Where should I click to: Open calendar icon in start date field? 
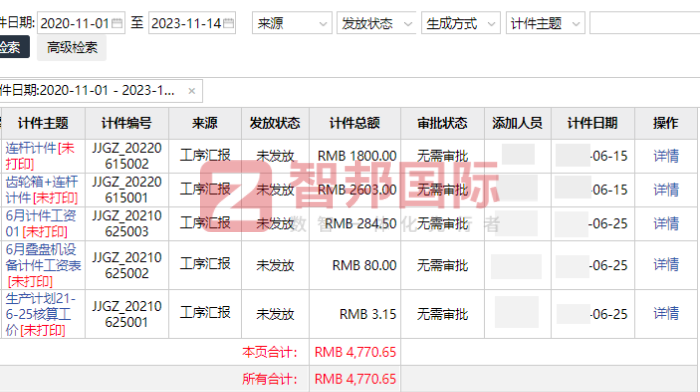pos(117,23)
